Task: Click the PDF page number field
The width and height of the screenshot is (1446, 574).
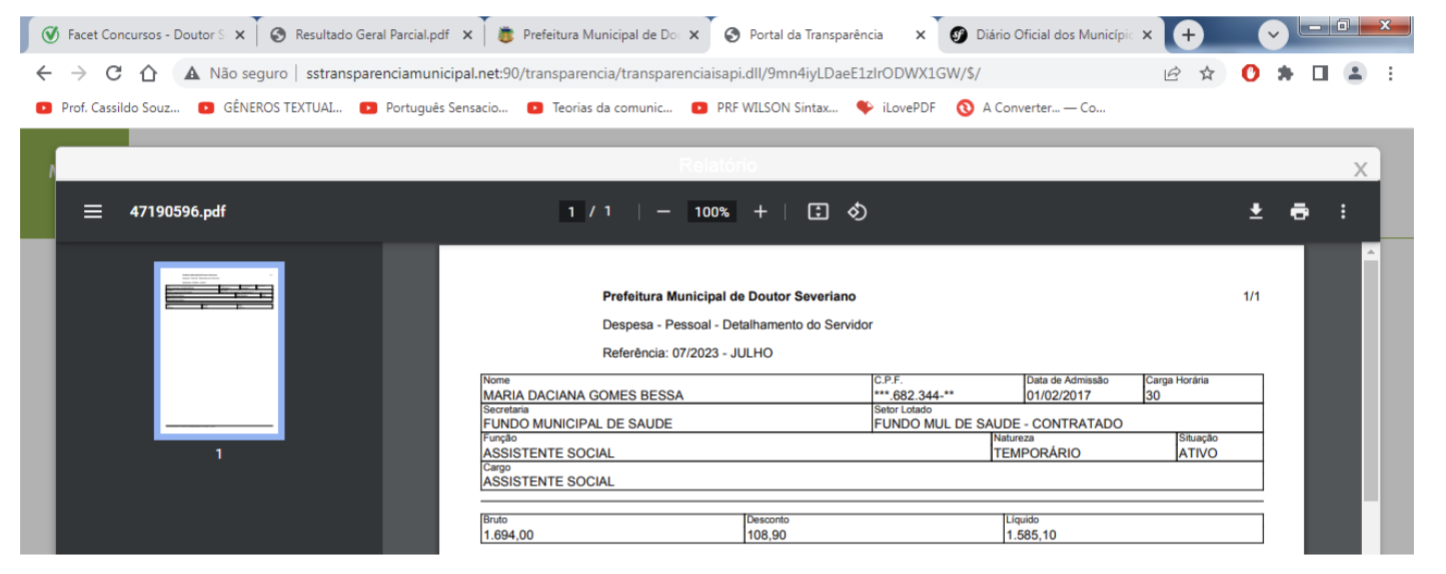Action: point(571,212)
